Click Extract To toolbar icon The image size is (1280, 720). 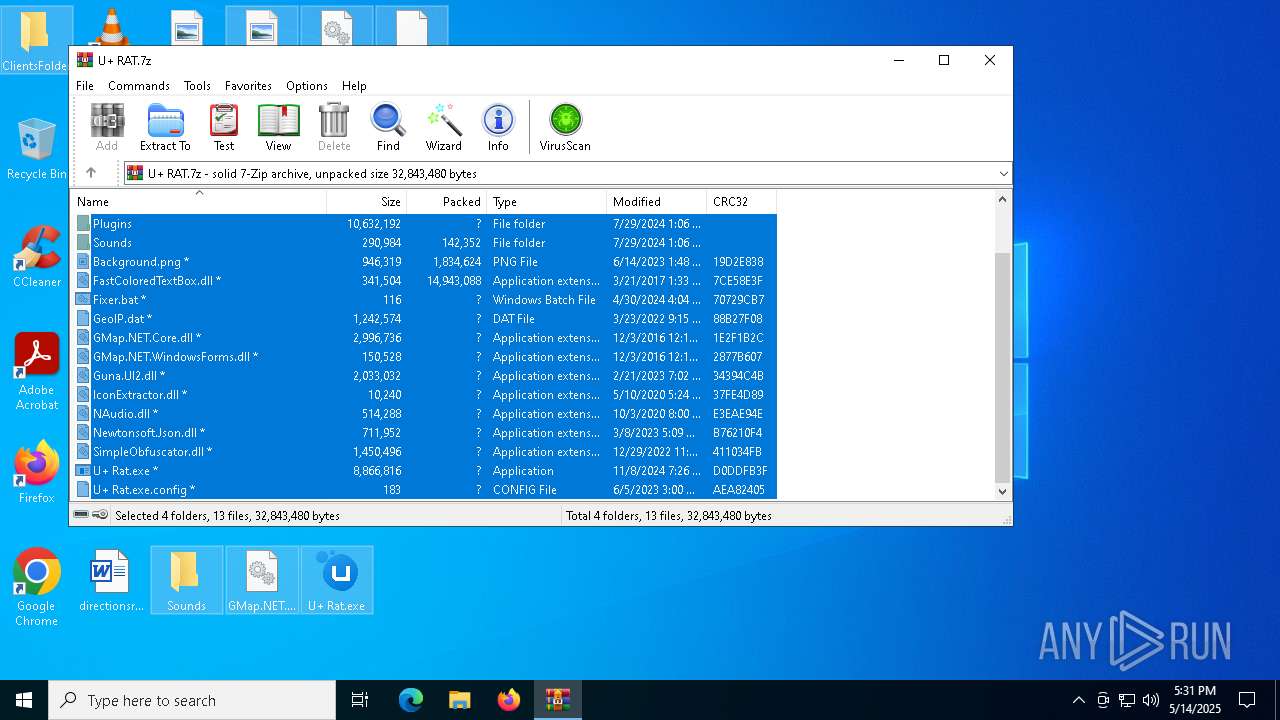click(x=165, y=127)
